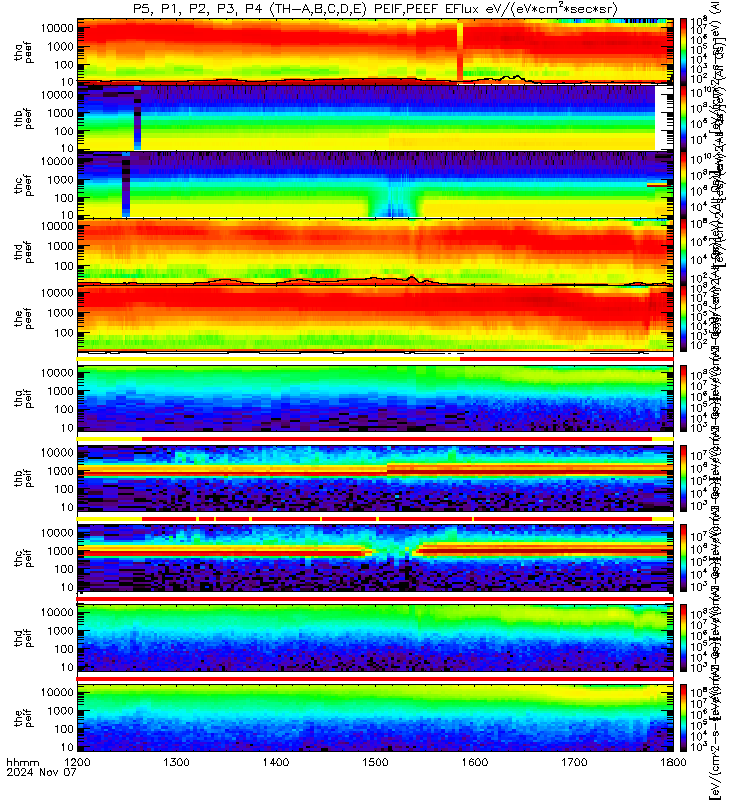Image resolution: width=750 pixels, height=800 pixels.
Task: Click the tha peif spectrogram panel
Action: 375,398
